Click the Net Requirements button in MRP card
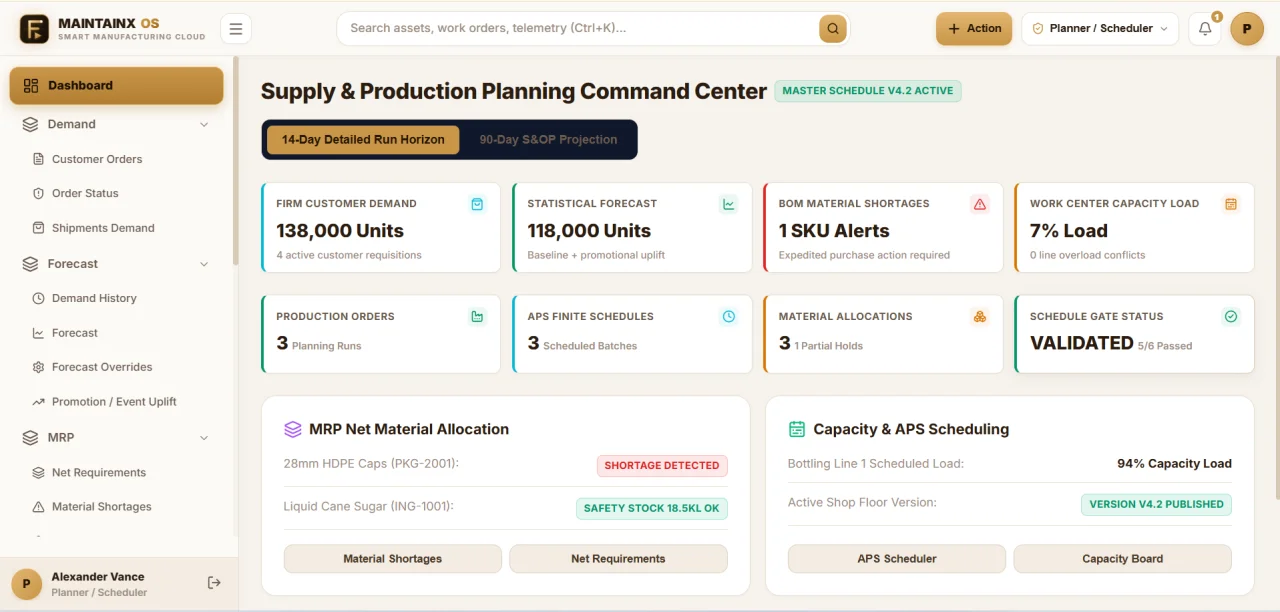 [618, 559]
